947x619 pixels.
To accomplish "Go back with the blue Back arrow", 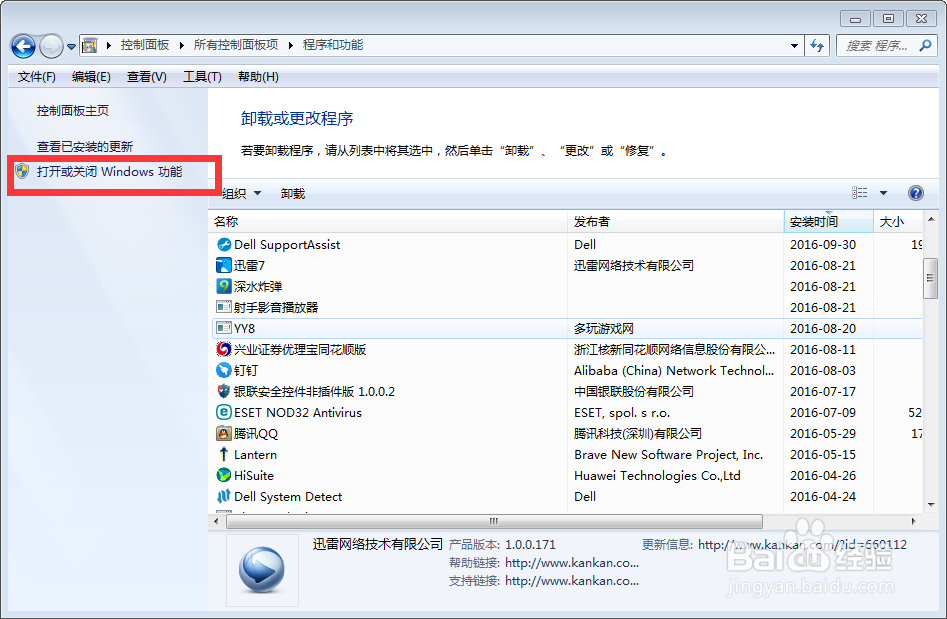I will click(x=24, y=46).
